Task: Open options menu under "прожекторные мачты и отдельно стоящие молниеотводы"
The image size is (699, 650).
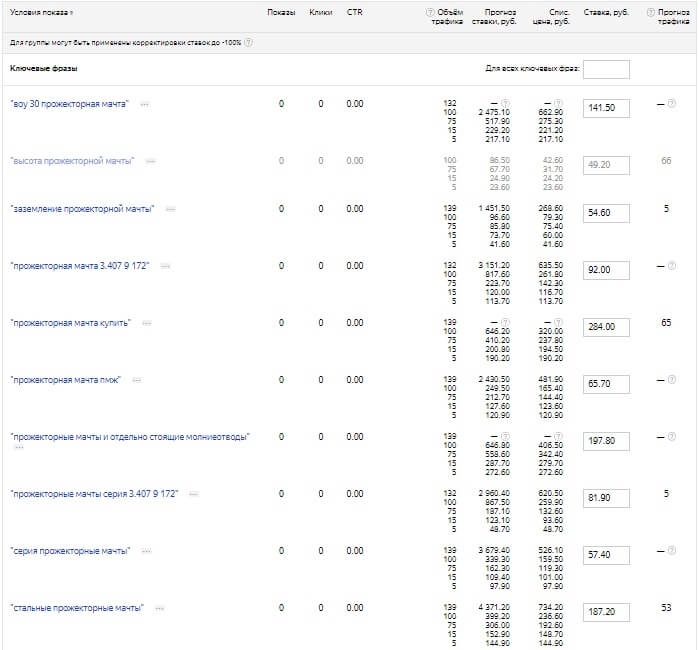Action: (x=19, y=447)
